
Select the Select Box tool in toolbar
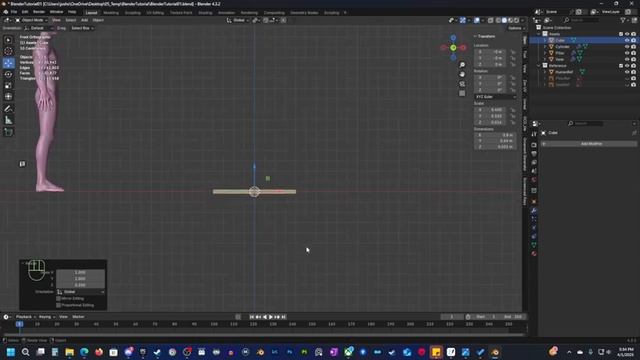click(8, 40)
